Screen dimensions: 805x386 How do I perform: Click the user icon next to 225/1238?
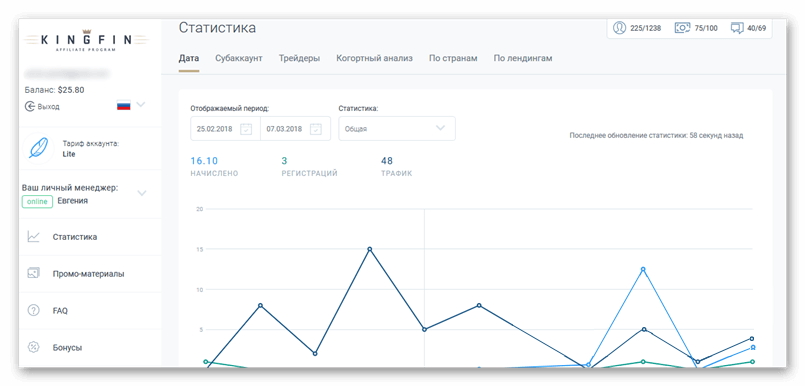tap(620, 28)
